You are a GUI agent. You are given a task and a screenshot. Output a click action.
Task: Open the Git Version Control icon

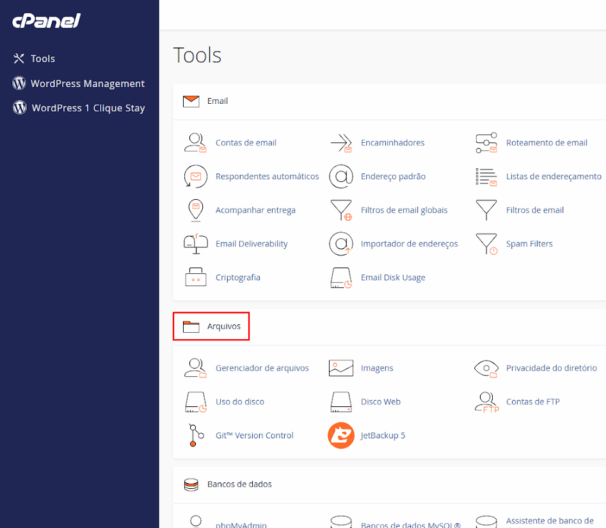pos(195,435)
